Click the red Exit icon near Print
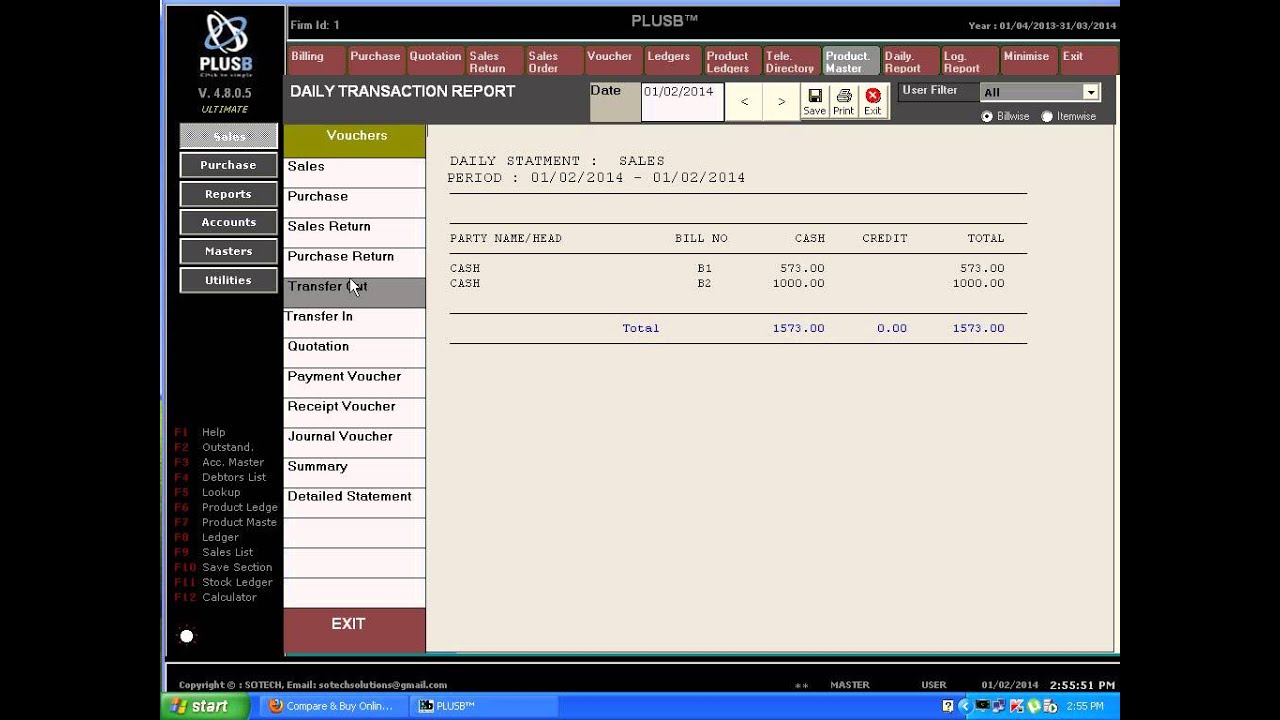The image size is (1280, 720). pos(873,102)
